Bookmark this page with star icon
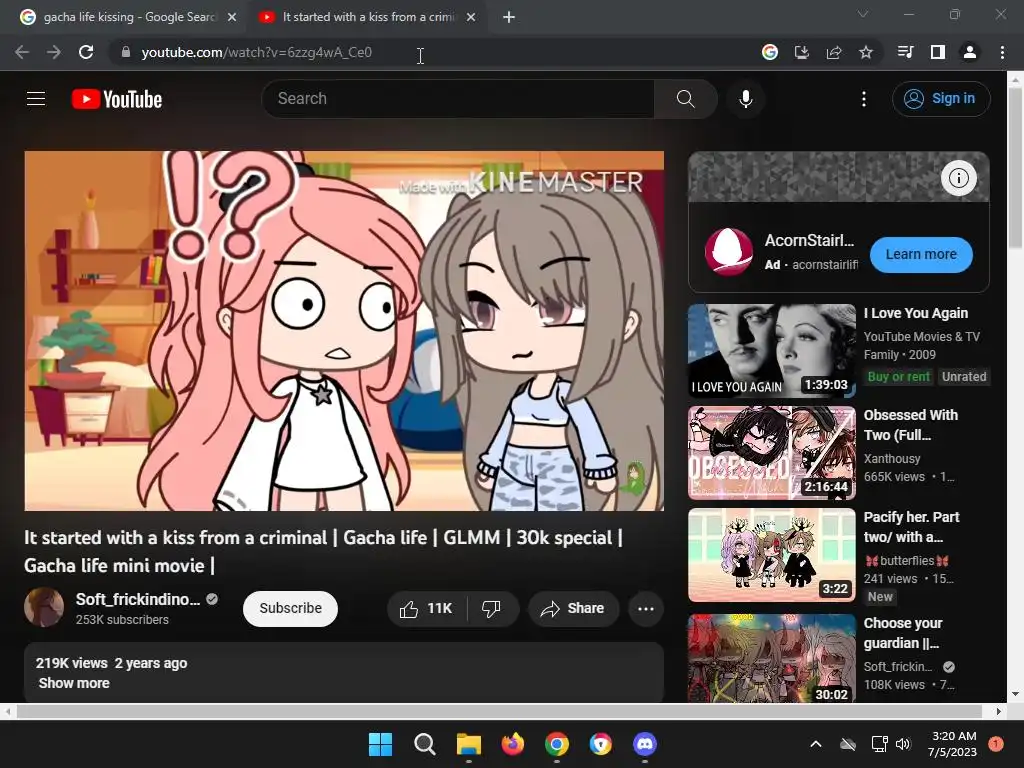This screenshot has height=768, width=1024. click(865, 52)
